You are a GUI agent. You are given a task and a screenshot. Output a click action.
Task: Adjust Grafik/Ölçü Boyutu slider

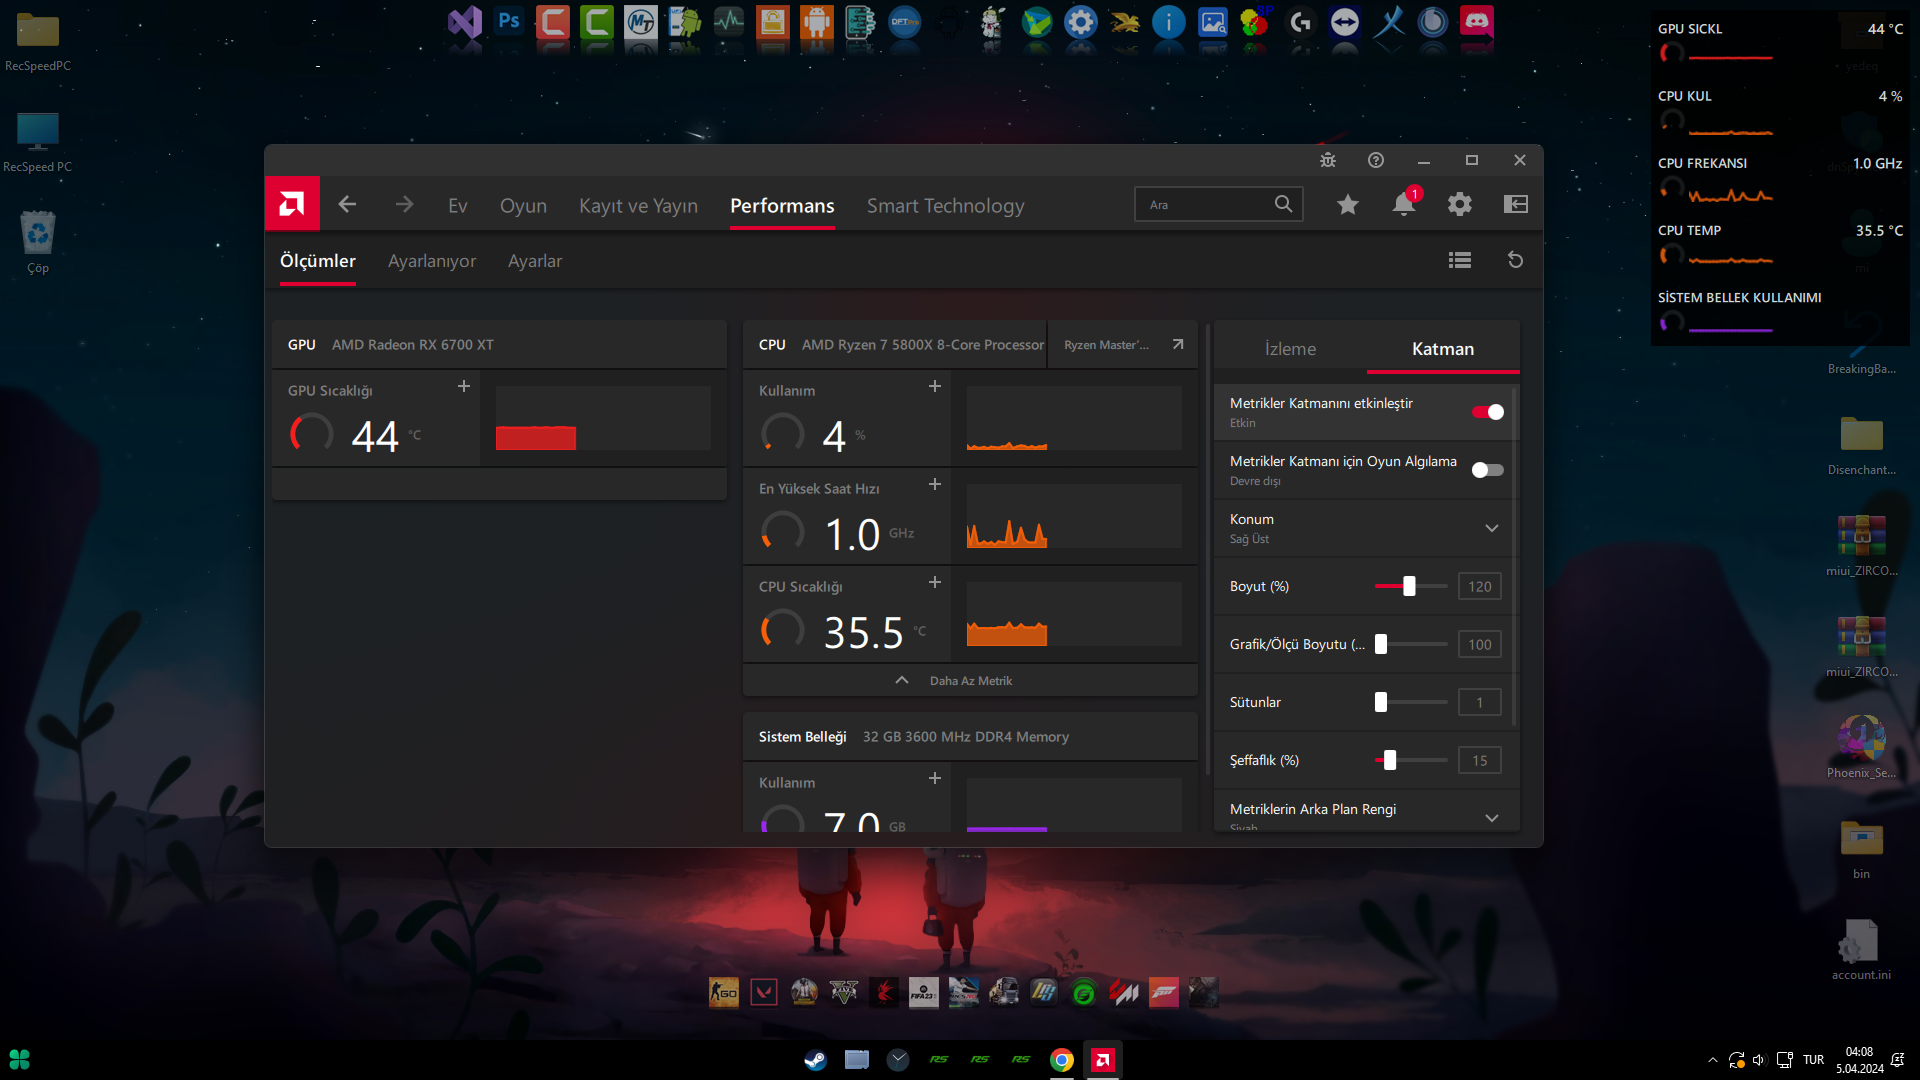tap(1410, 644)
